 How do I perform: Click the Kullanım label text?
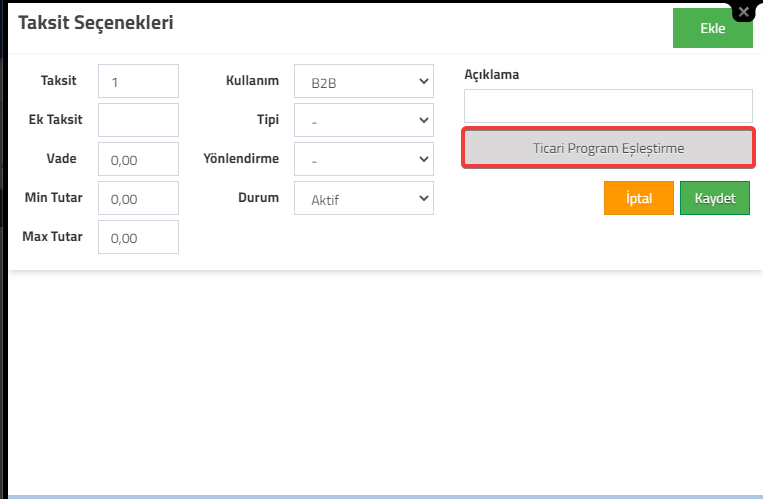pyautogui.click(x=252, y=80)
